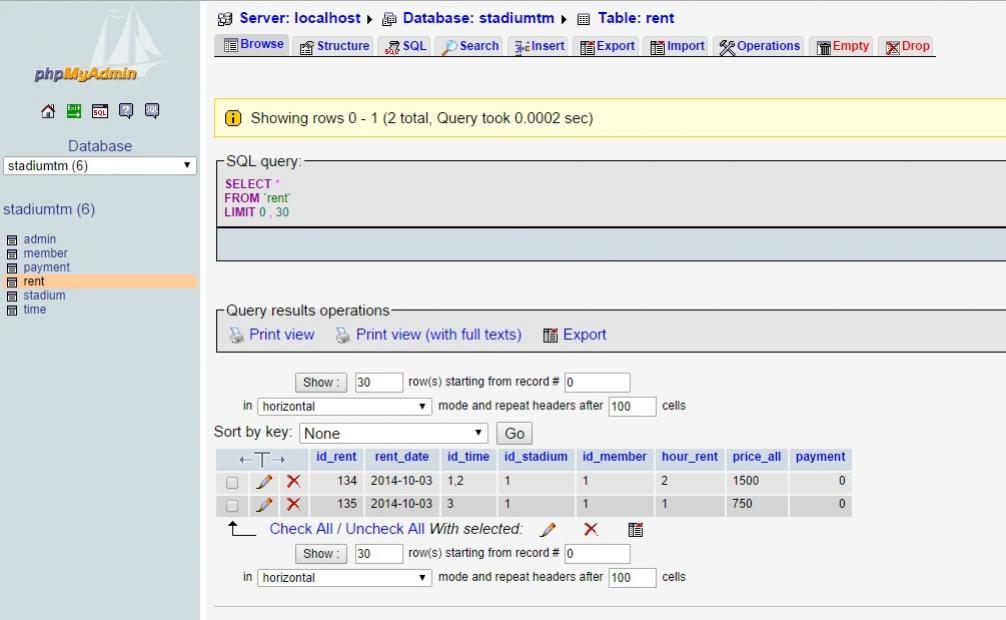The image size is (1006, 620).
Task: Click the green Exit log out icon
Action: [74, 111]
